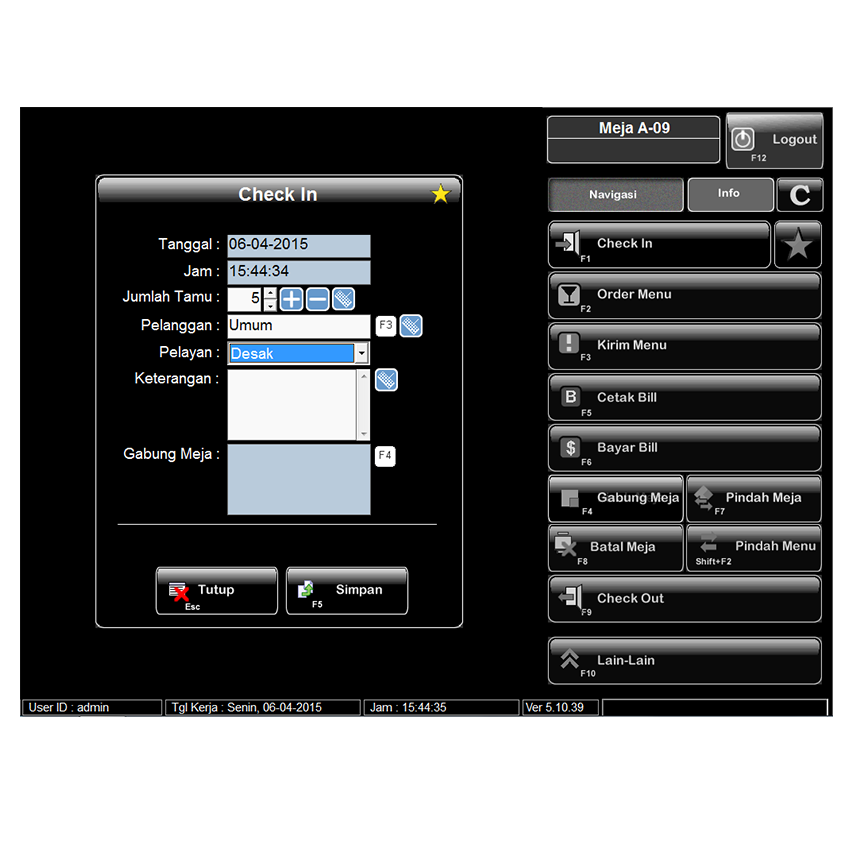The height and width of the screenshot is (850, 850).
Task: Log out using the Logout button
Action: tap(774, 141)
